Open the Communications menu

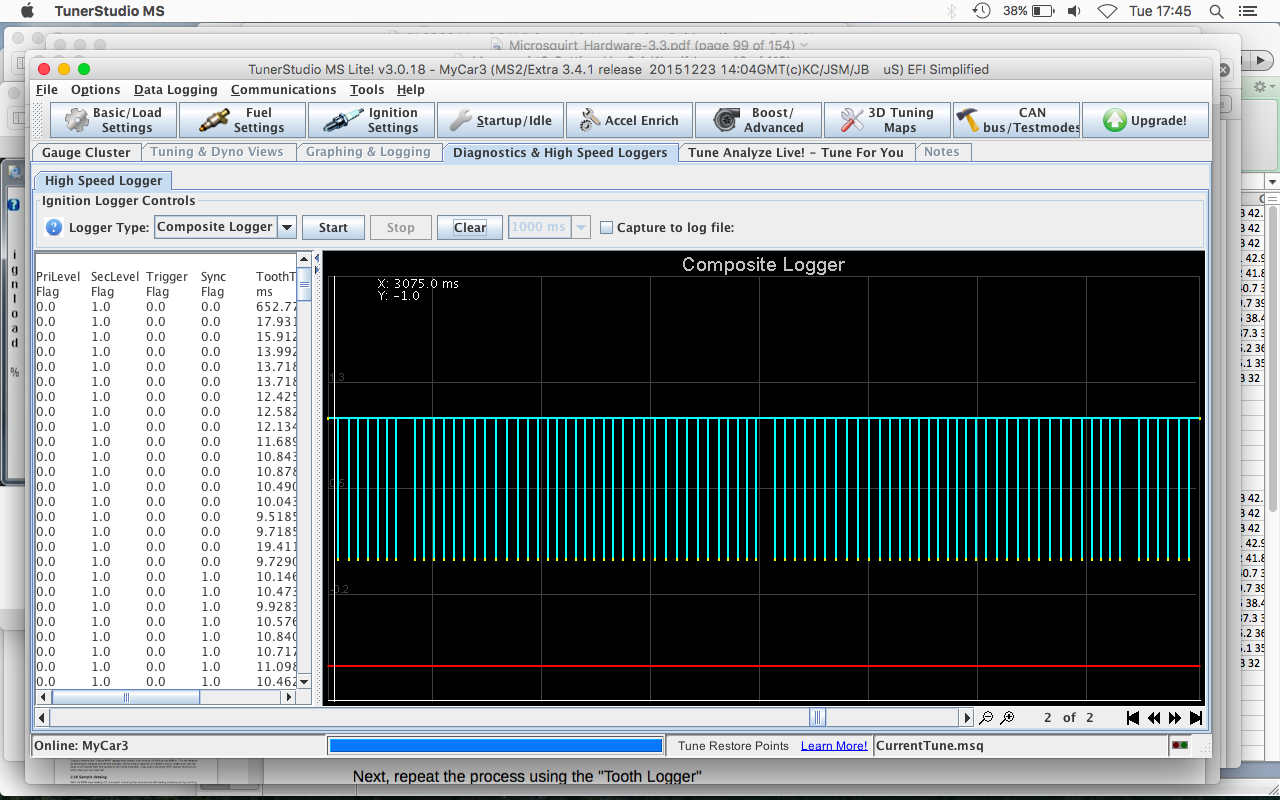point(283,90)
